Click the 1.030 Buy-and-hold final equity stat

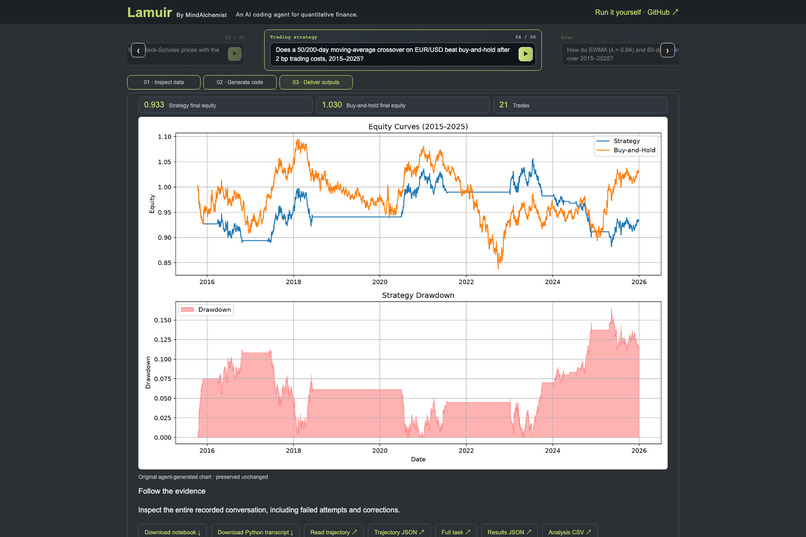tap(402, 105)
